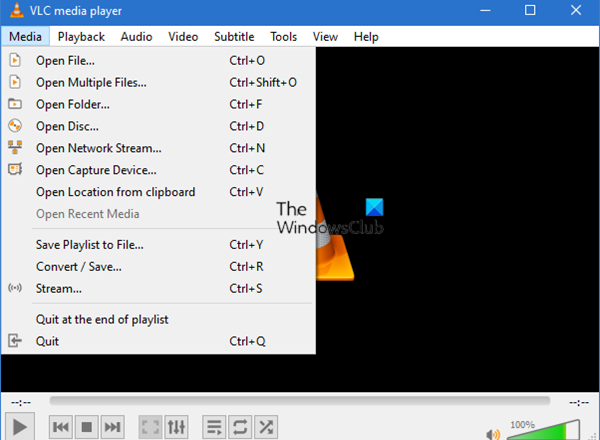Adjust the green volume slider
This screenshot has height=440, width=600.
(544, 430)
